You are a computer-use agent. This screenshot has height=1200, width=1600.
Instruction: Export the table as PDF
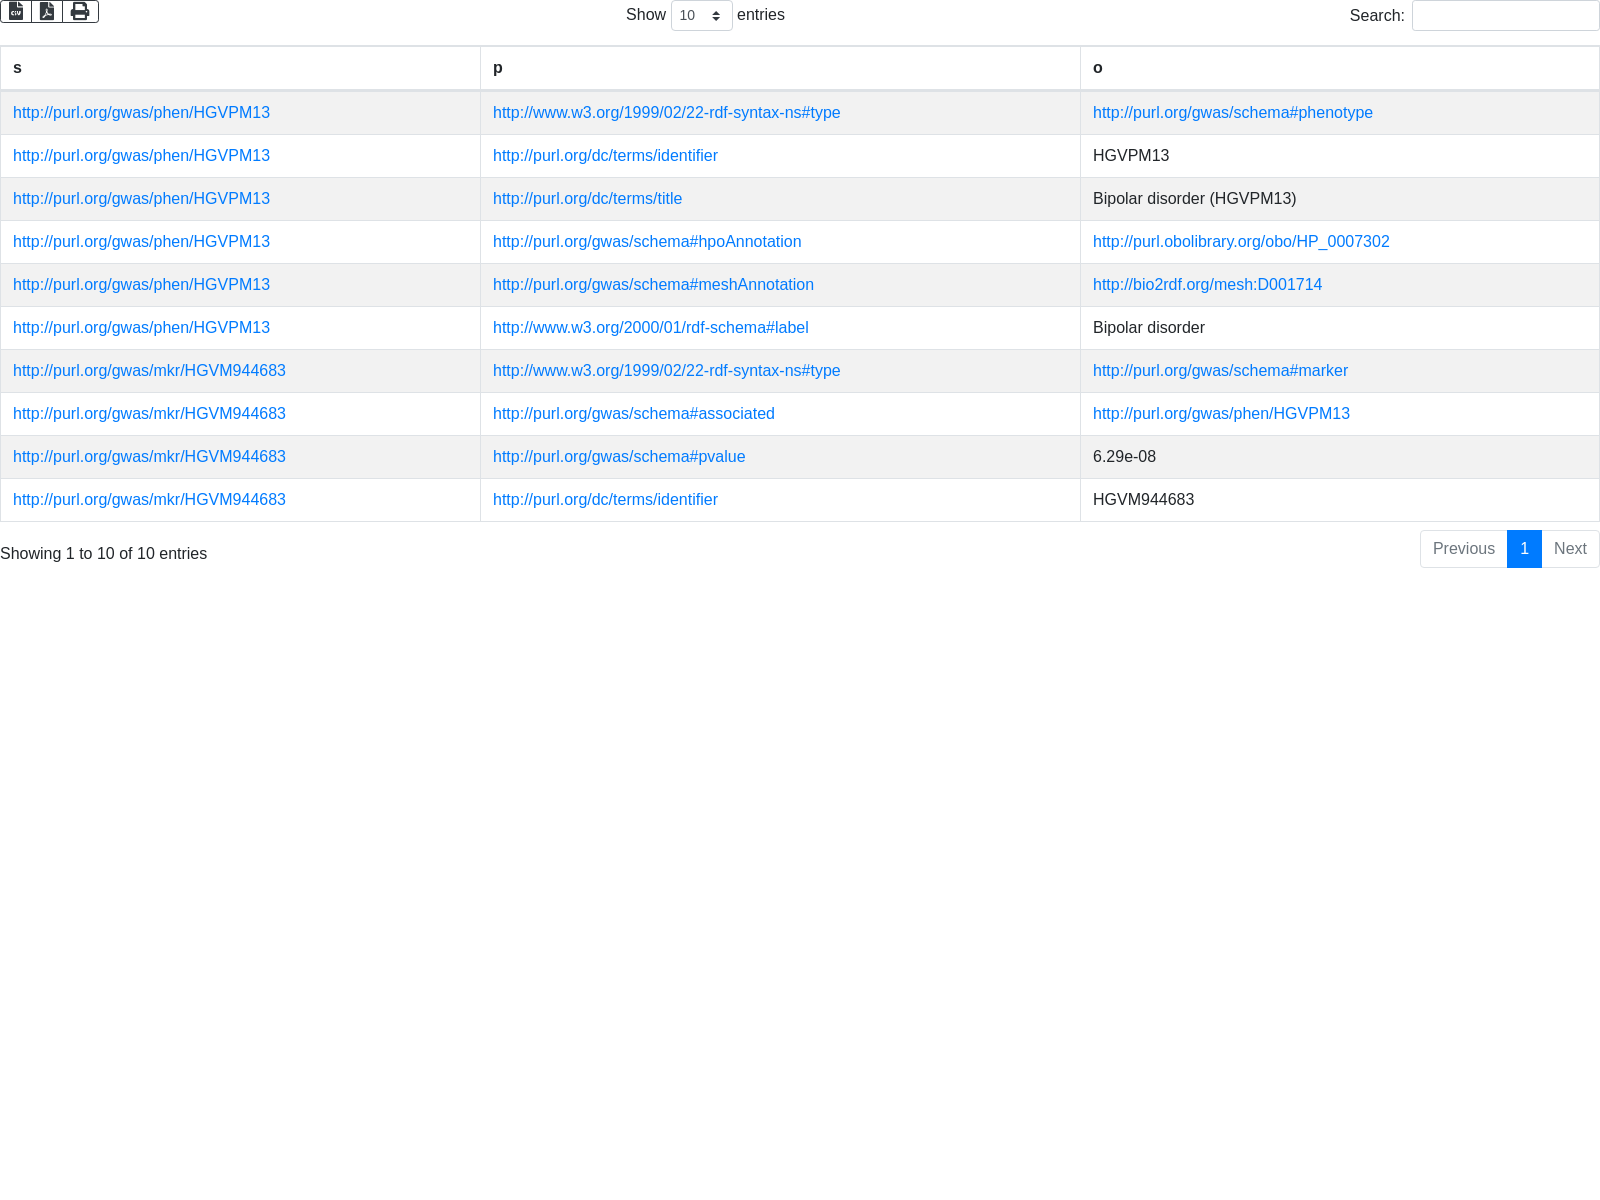pos(47,11)
